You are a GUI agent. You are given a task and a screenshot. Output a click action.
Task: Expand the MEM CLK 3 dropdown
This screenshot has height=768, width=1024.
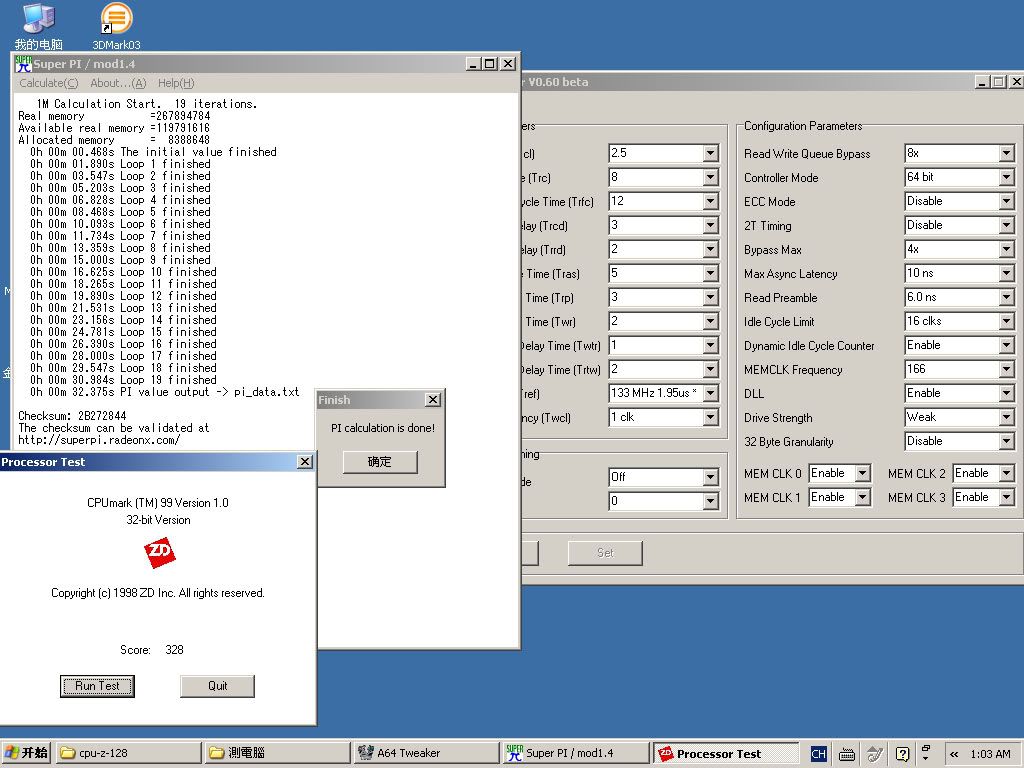coord(1006,497)
